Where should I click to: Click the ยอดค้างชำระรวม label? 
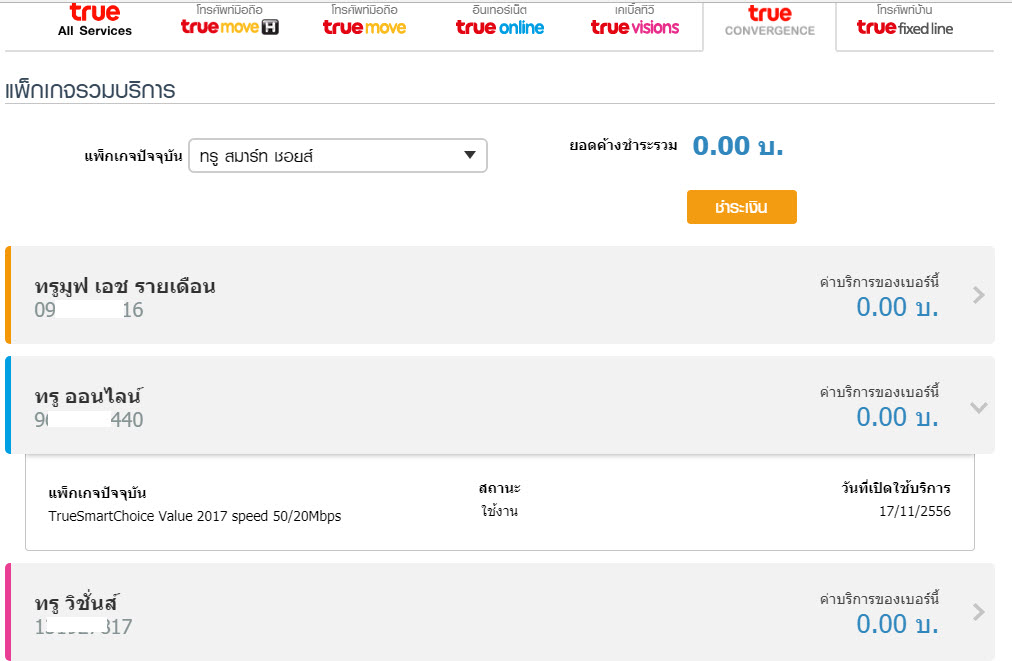click(623, 146)
